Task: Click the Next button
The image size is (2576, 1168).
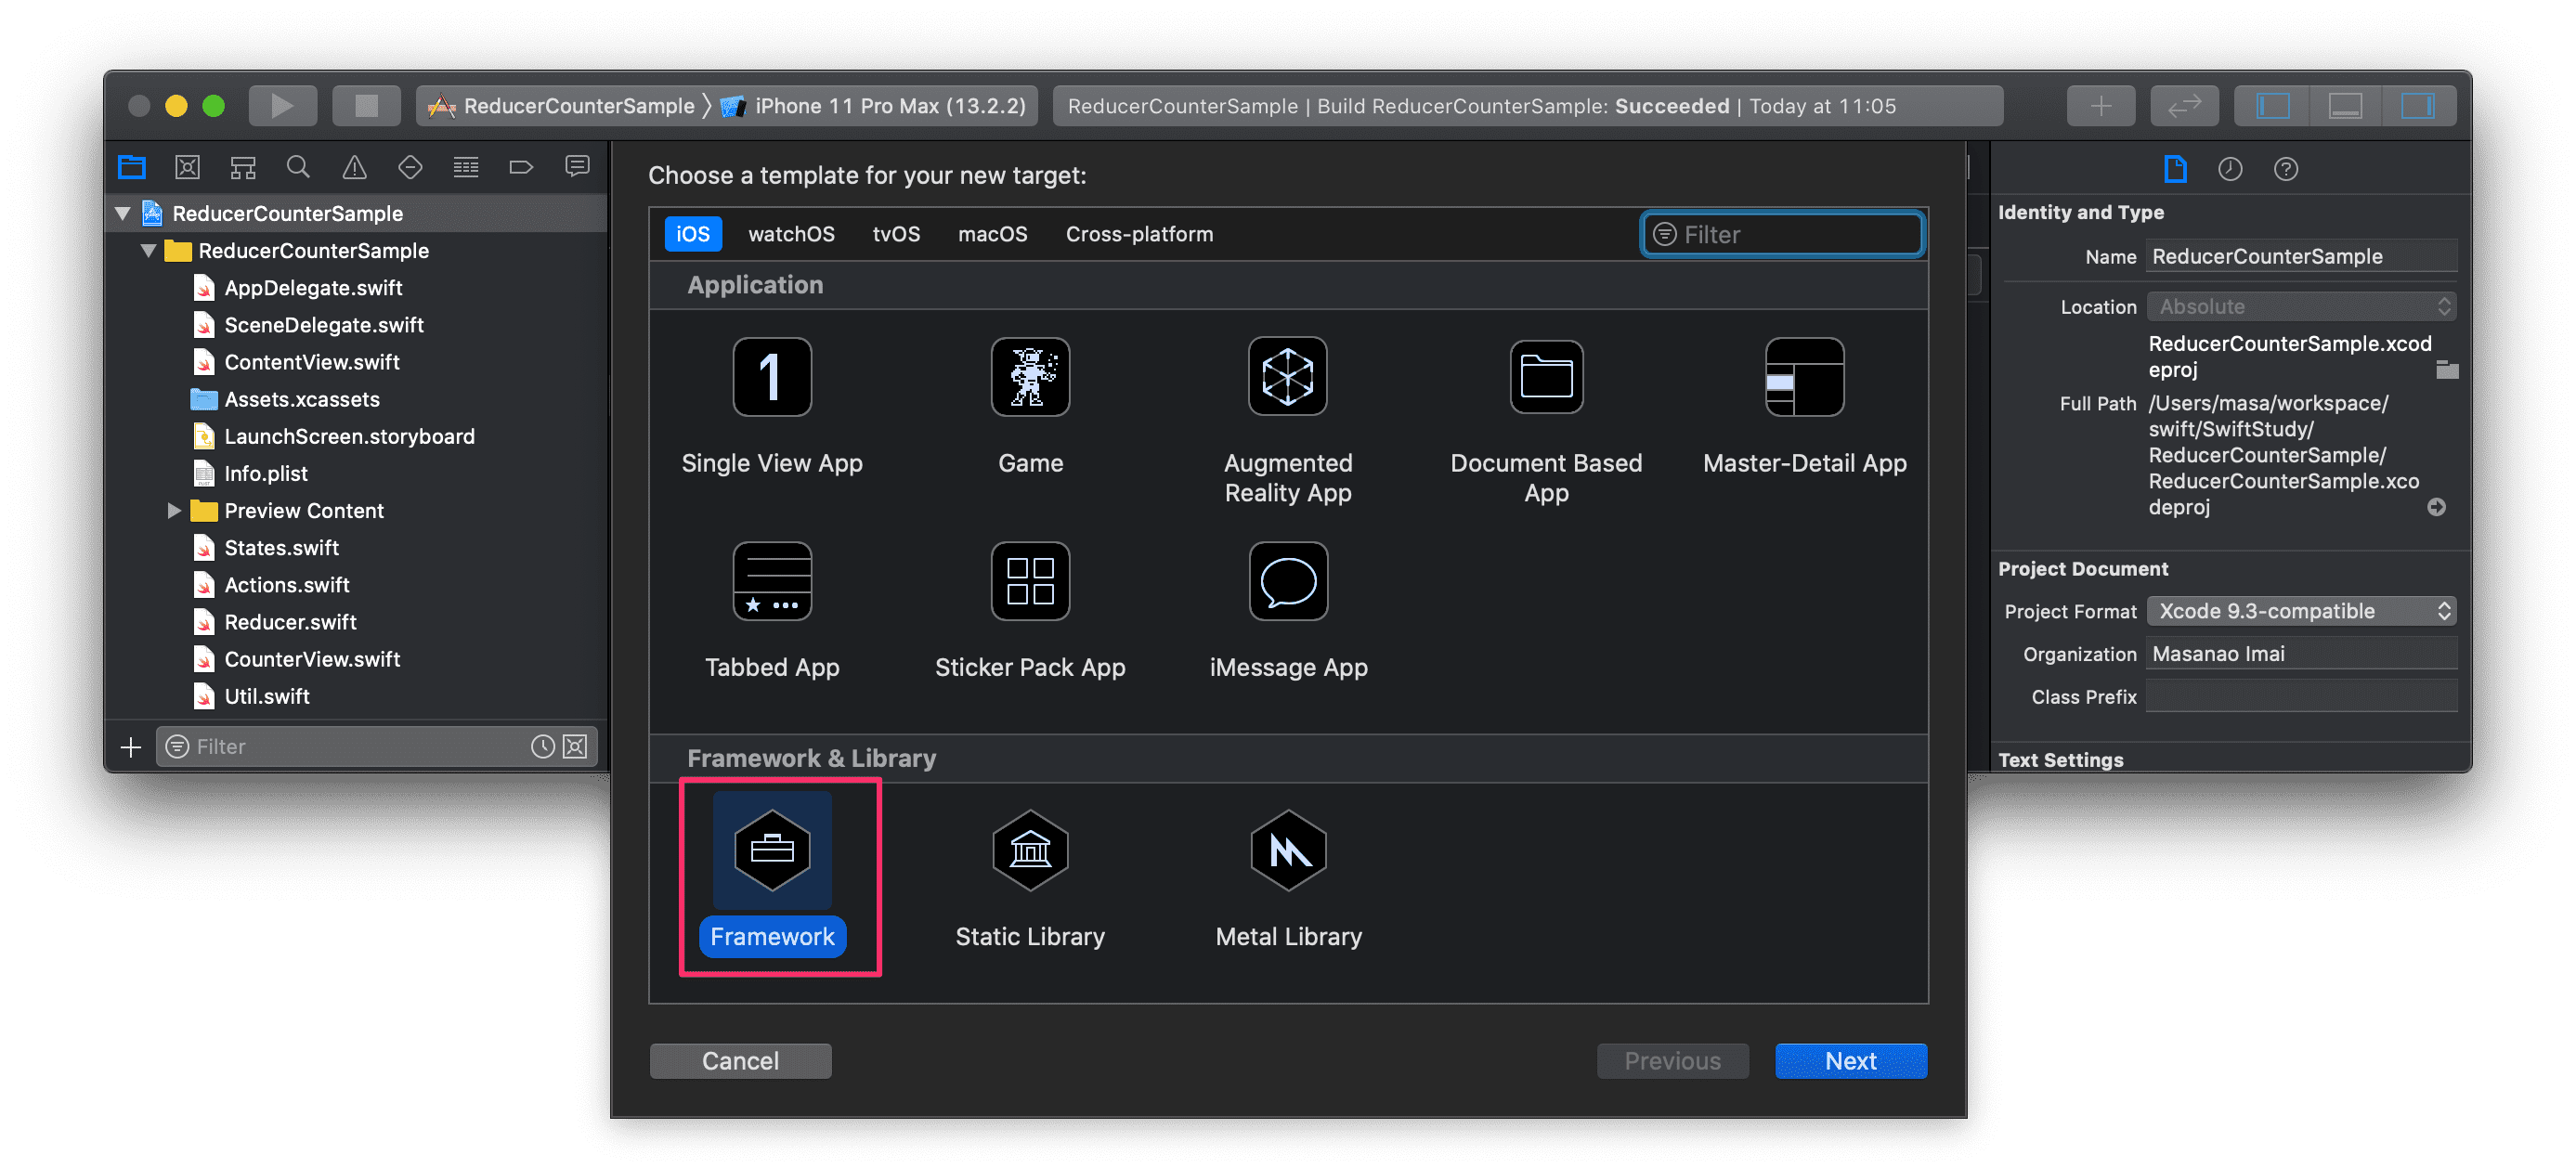Action: coord(1850,1061)
